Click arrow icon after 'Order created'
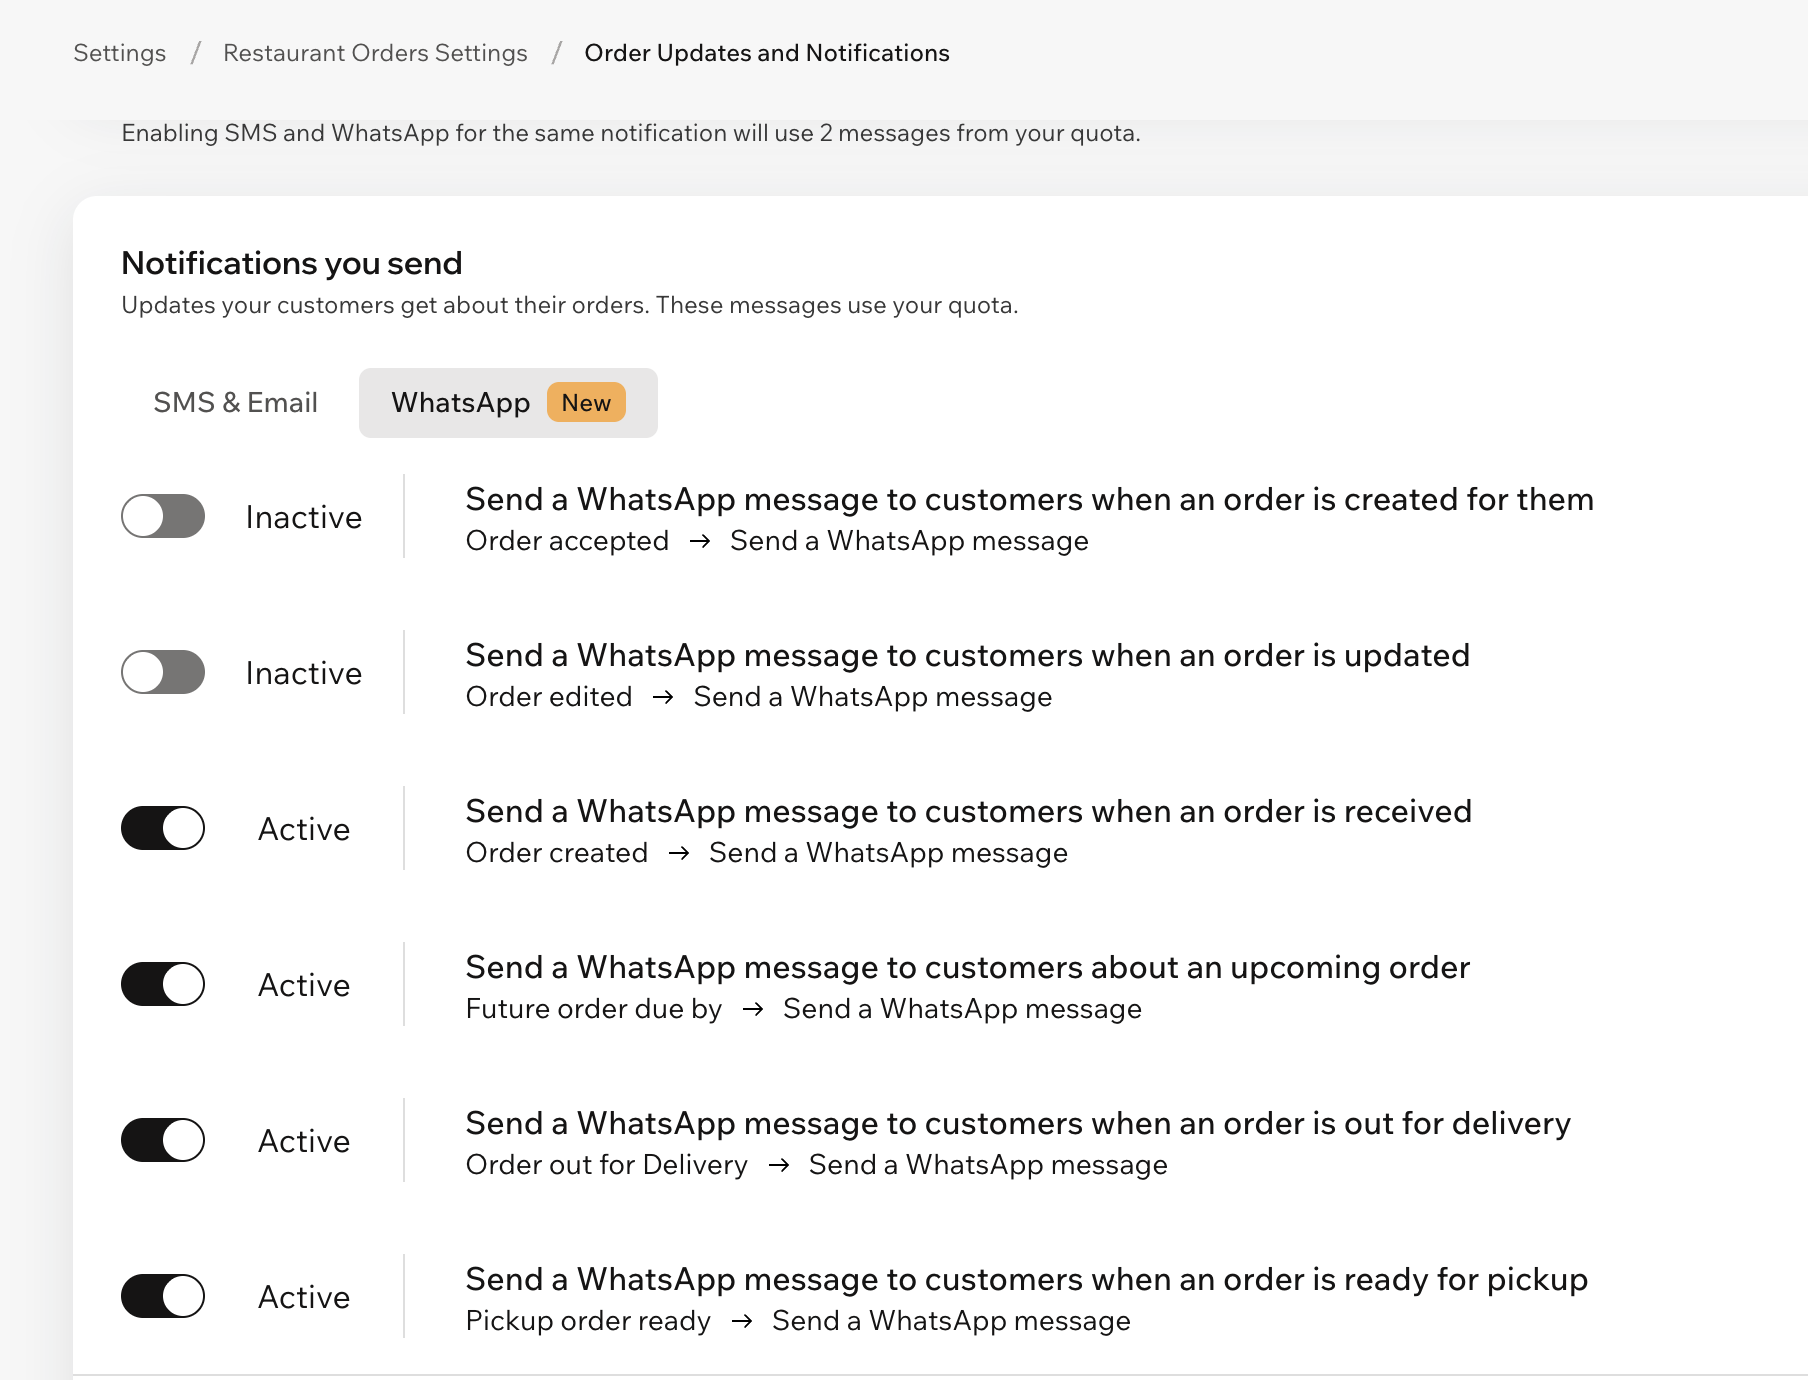This screenshot has height=1380, width=1808. coord(679,853)
